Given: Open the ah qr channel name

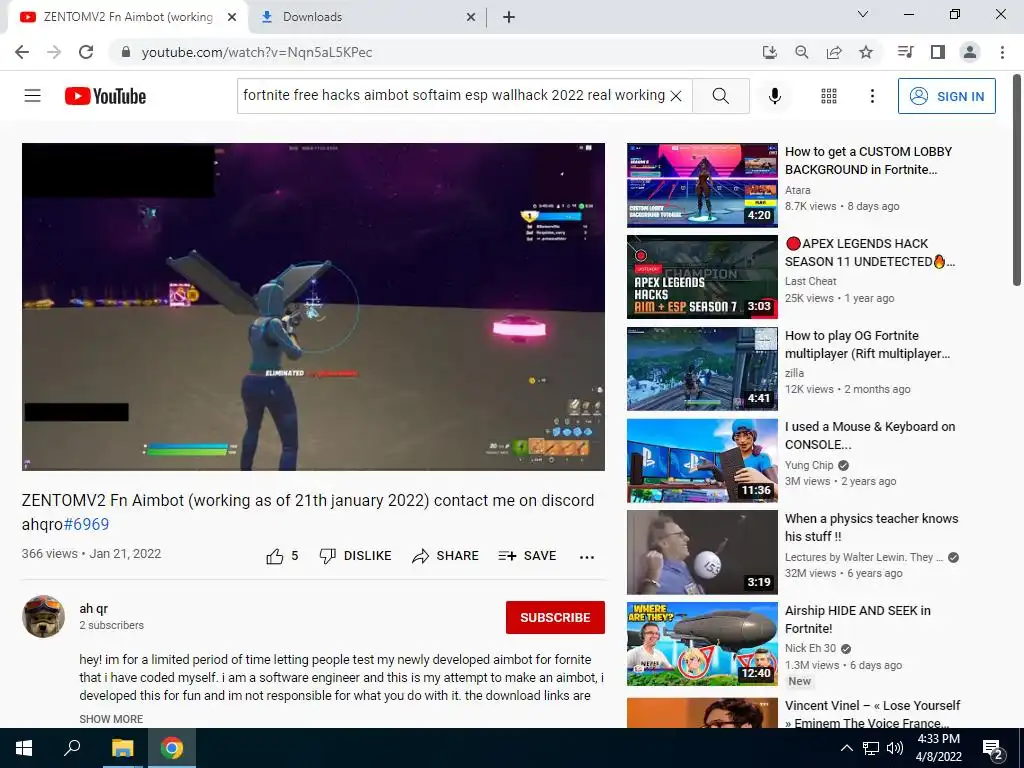Looking at the screenshot, I should pyautogui.click(x=93, y=609).
